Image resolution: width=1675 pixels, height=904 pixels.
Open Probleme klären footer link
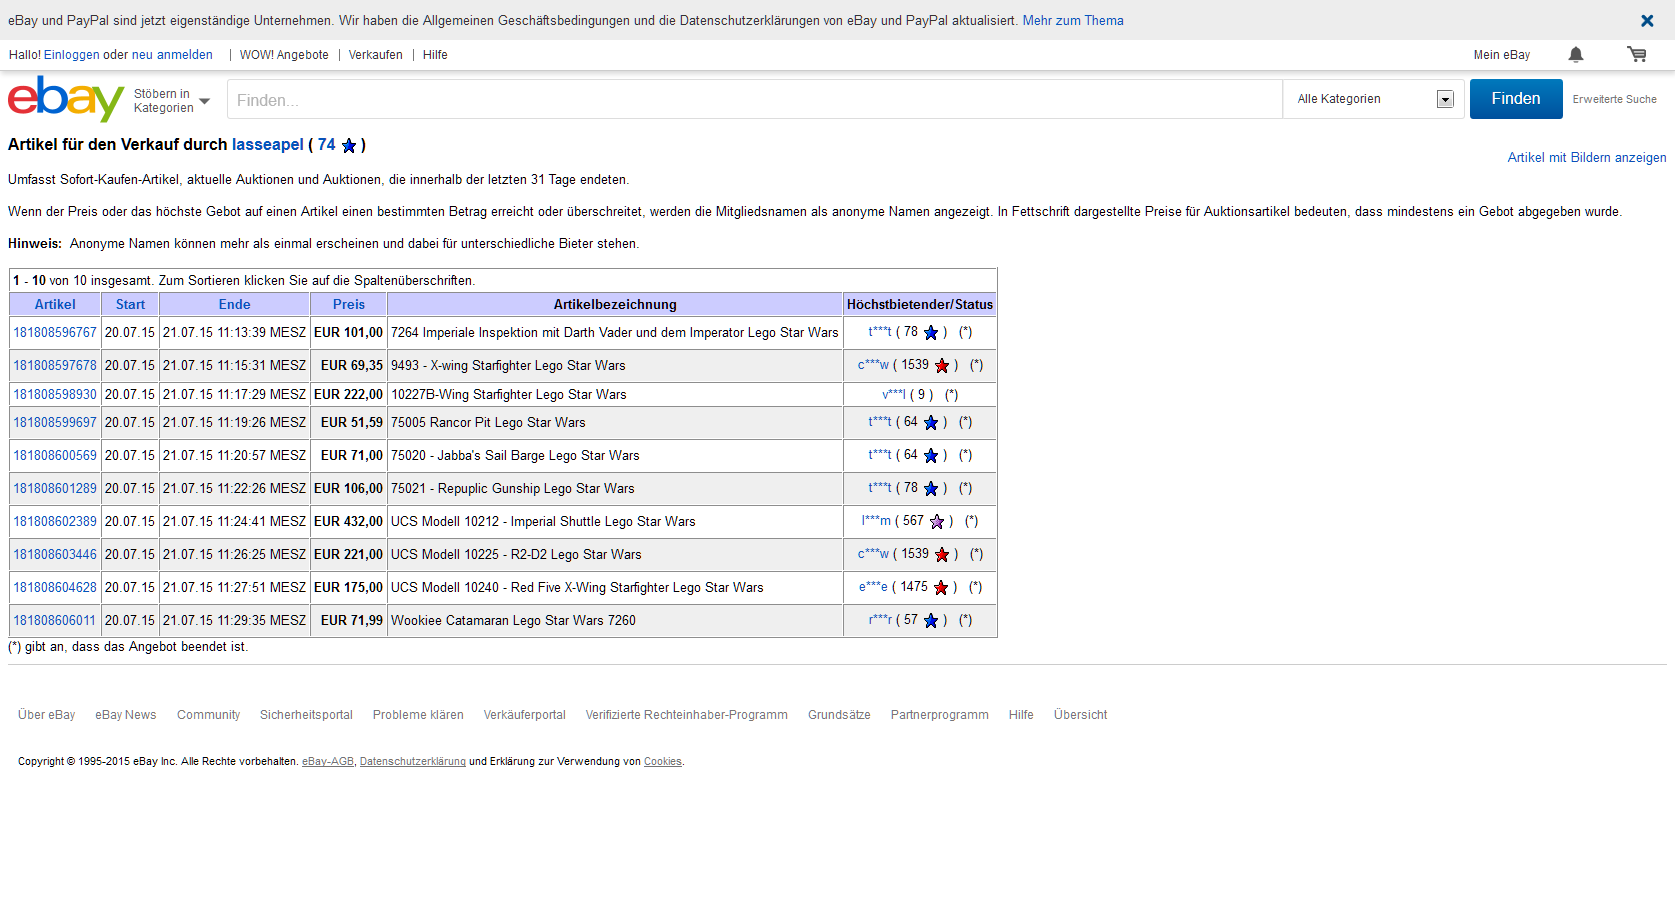[418, 715]
